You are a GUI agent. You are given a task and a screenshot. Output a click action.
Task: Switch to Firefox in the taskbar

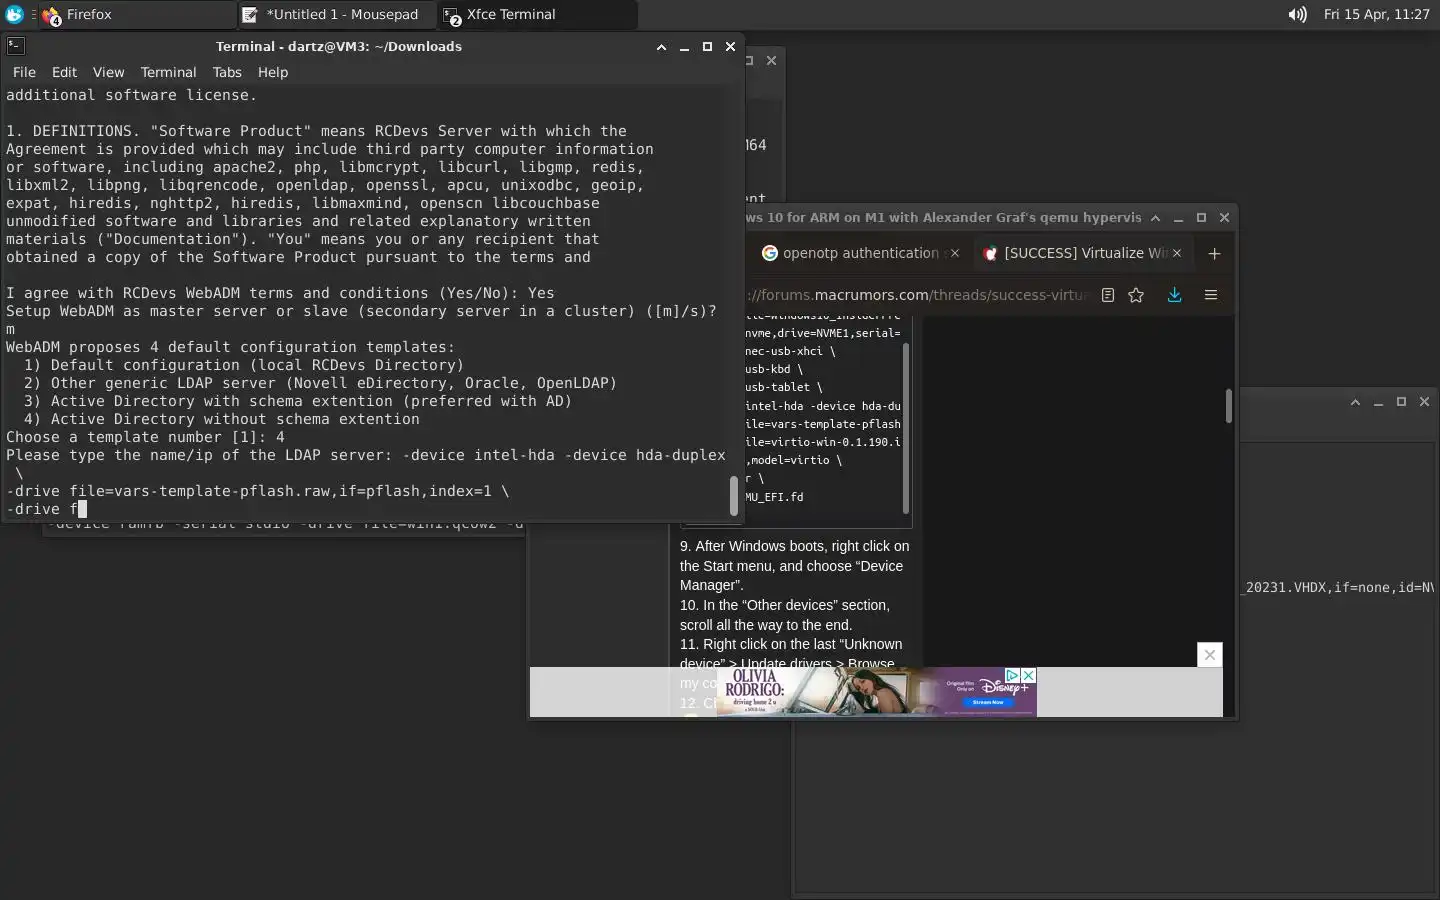(135, 14)
